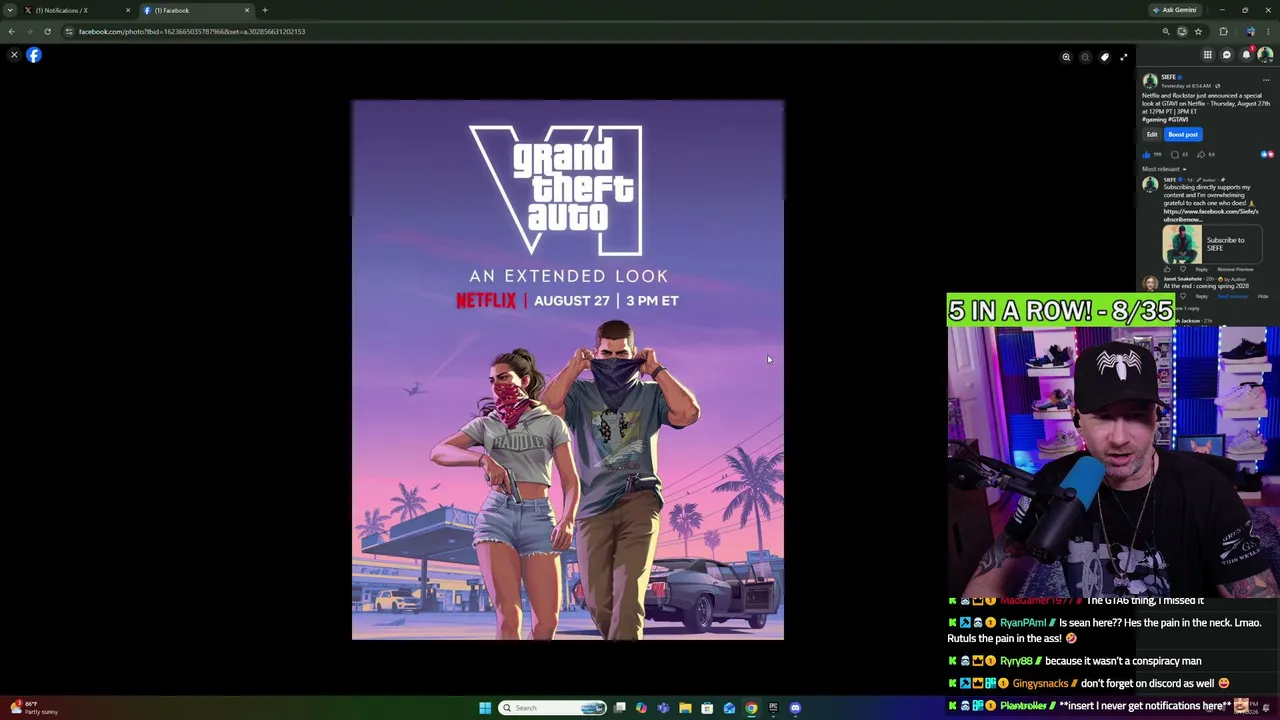Open the Windows Start menu
1280x720 pixels.
click(485, 708)
